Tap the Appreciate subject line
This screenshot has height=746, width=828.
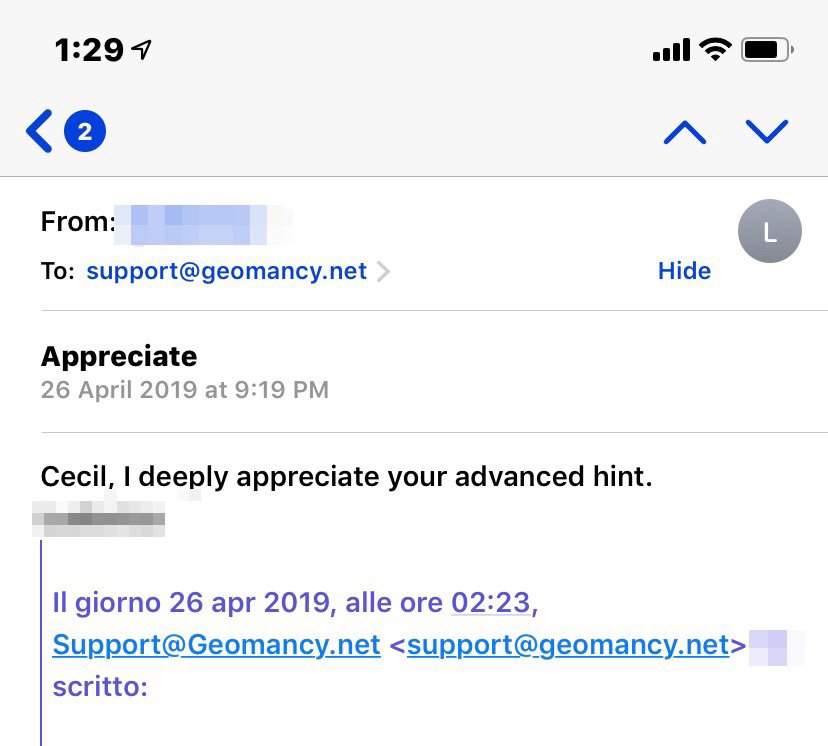click(119, 356)
